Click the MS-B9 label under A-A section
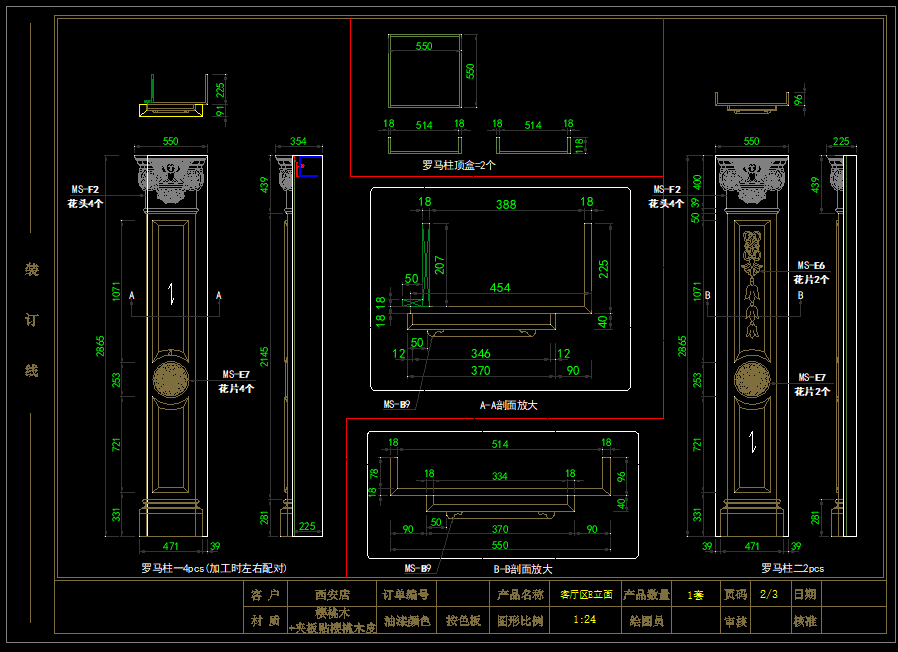898x652 pixels. (x=397, y=405)
